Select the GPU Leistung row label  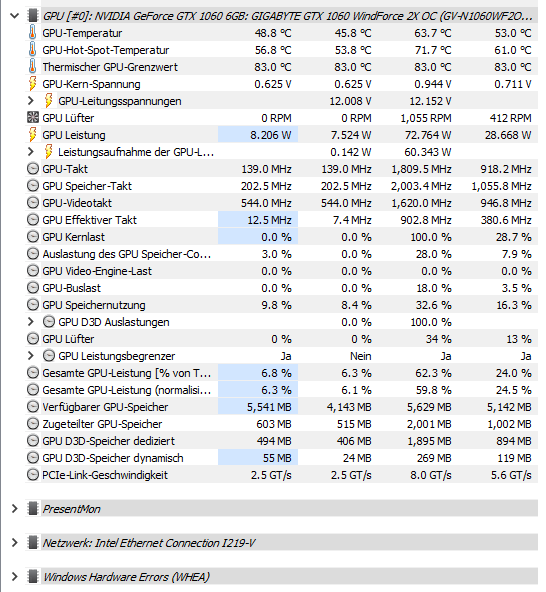pos(74,135)
